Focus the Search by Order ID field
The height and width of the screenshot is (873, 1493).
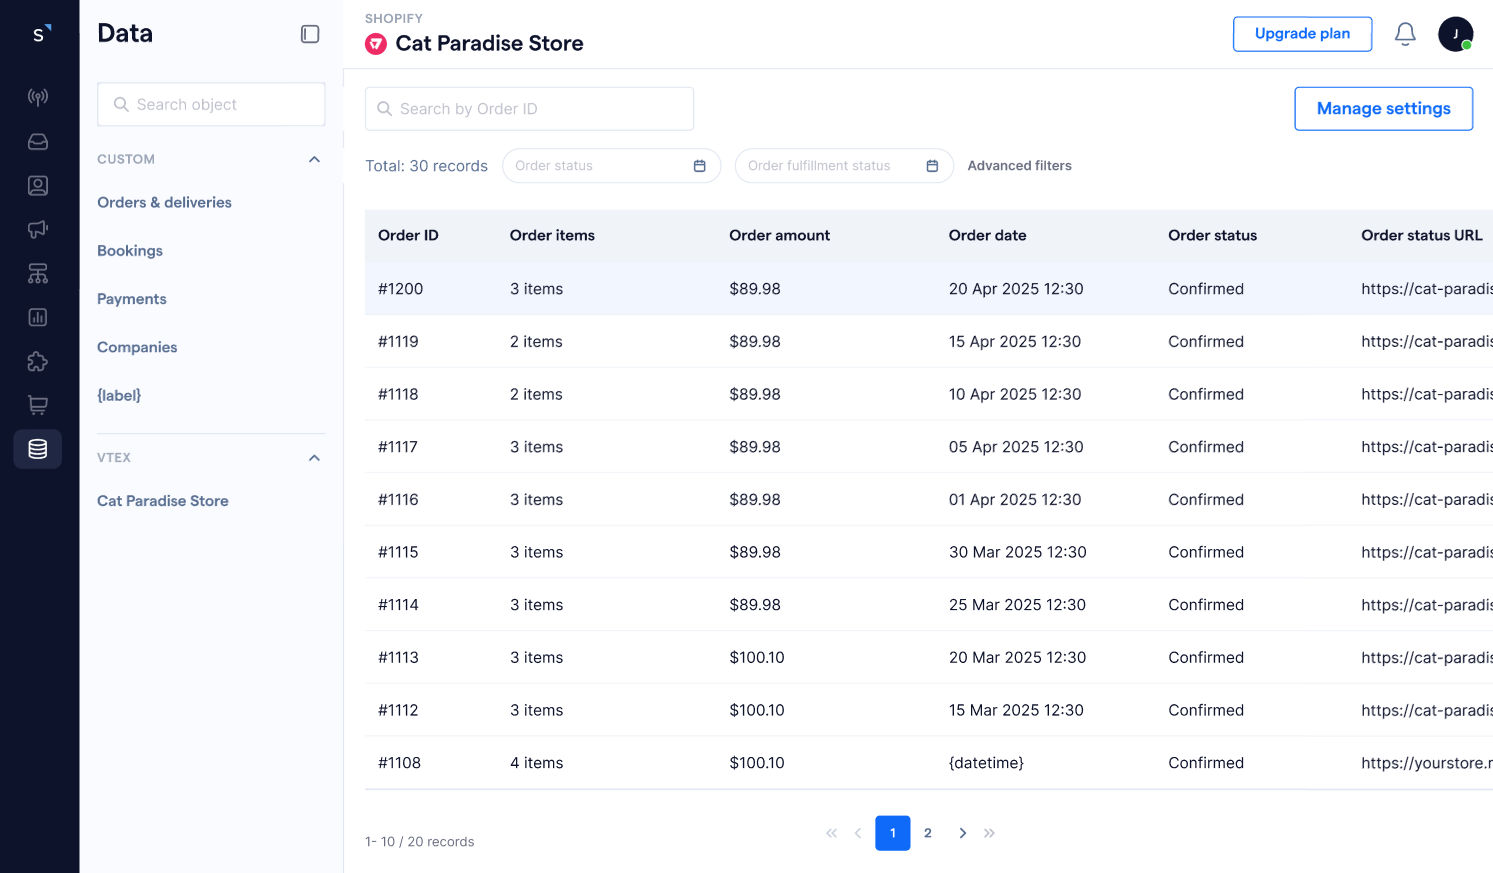pyautogui.click(x=529, y=108)
